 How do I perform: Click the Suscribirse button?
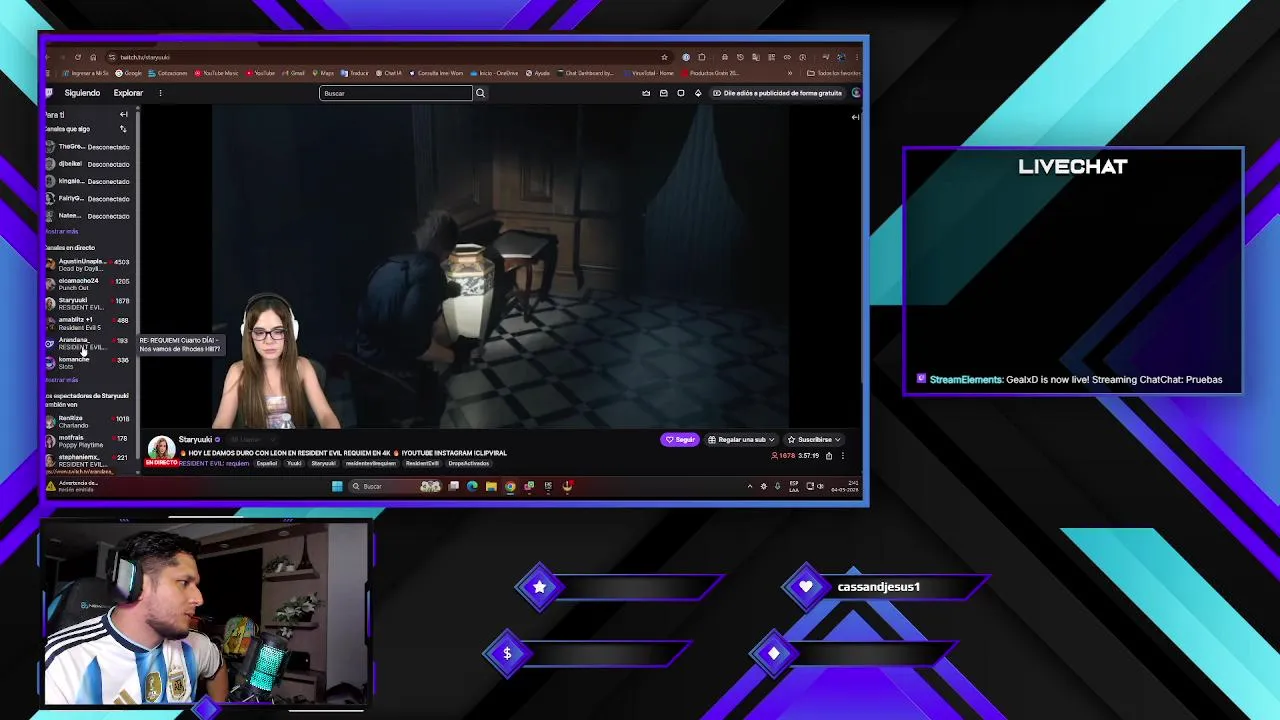(x=813, y=439)
